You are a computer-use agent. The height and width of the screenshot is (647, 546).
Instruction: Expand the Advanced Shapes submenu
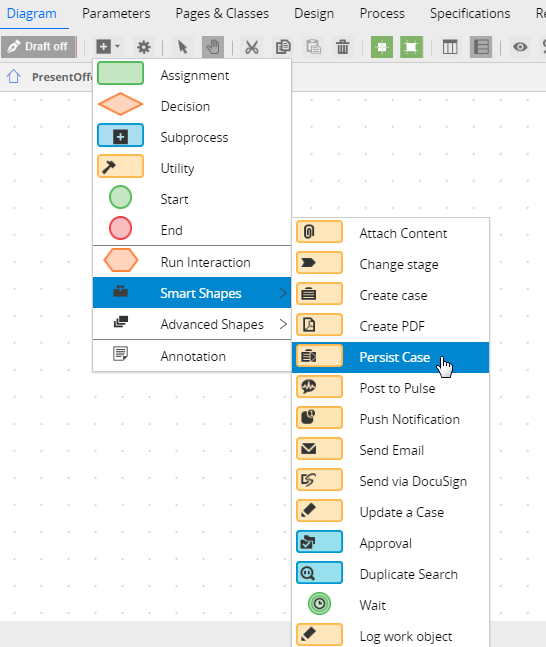point(192,324)
